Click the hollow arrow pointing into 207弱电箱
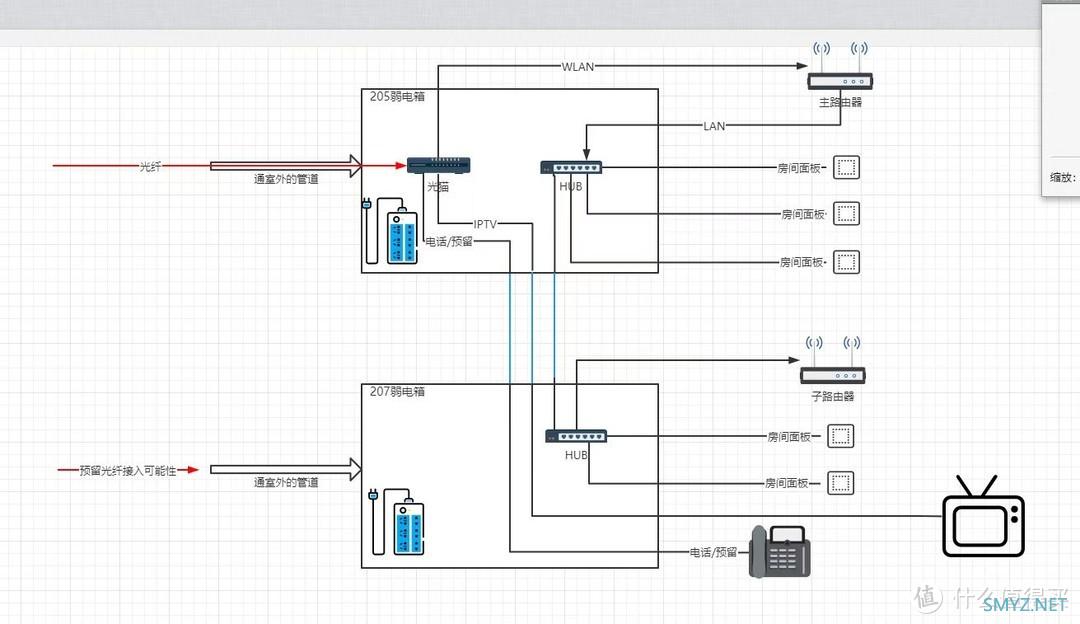The width and height of the screenshot is (1080, 624). click(x=286, y=469)
